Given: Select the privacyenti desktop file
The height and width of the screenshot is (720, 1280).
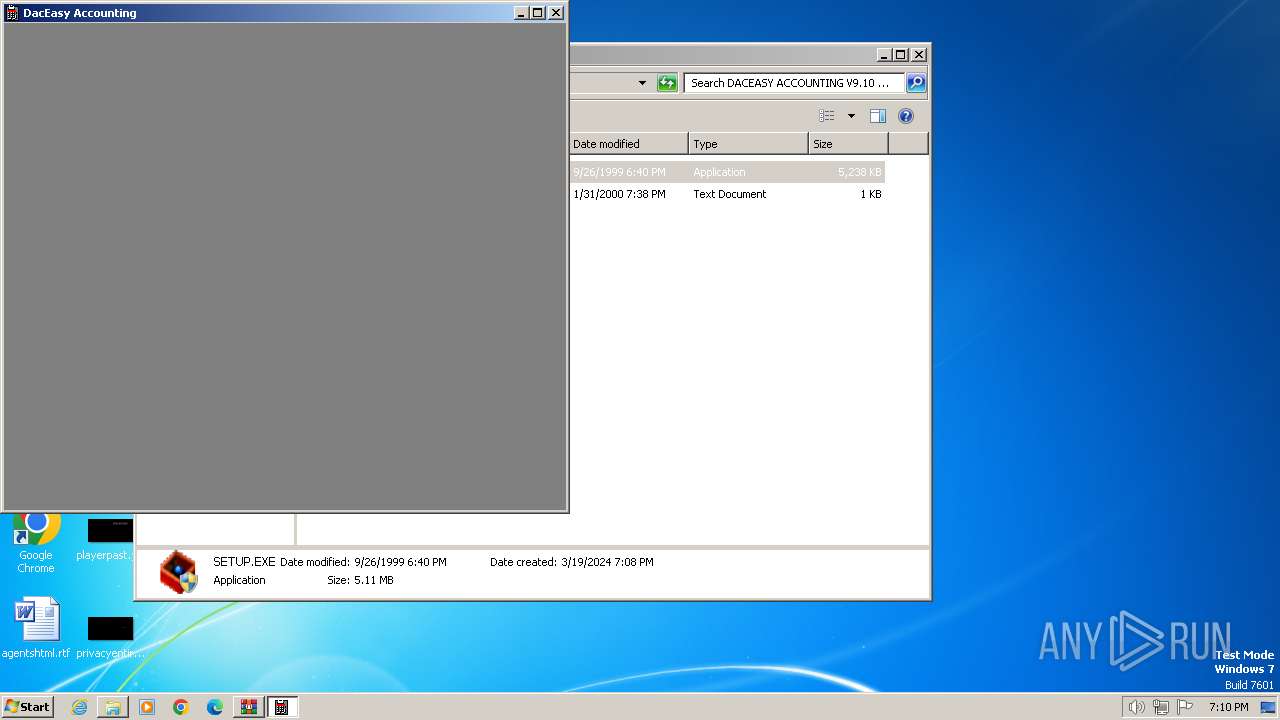Looking at the screenshot, I should tap(110, 637).
